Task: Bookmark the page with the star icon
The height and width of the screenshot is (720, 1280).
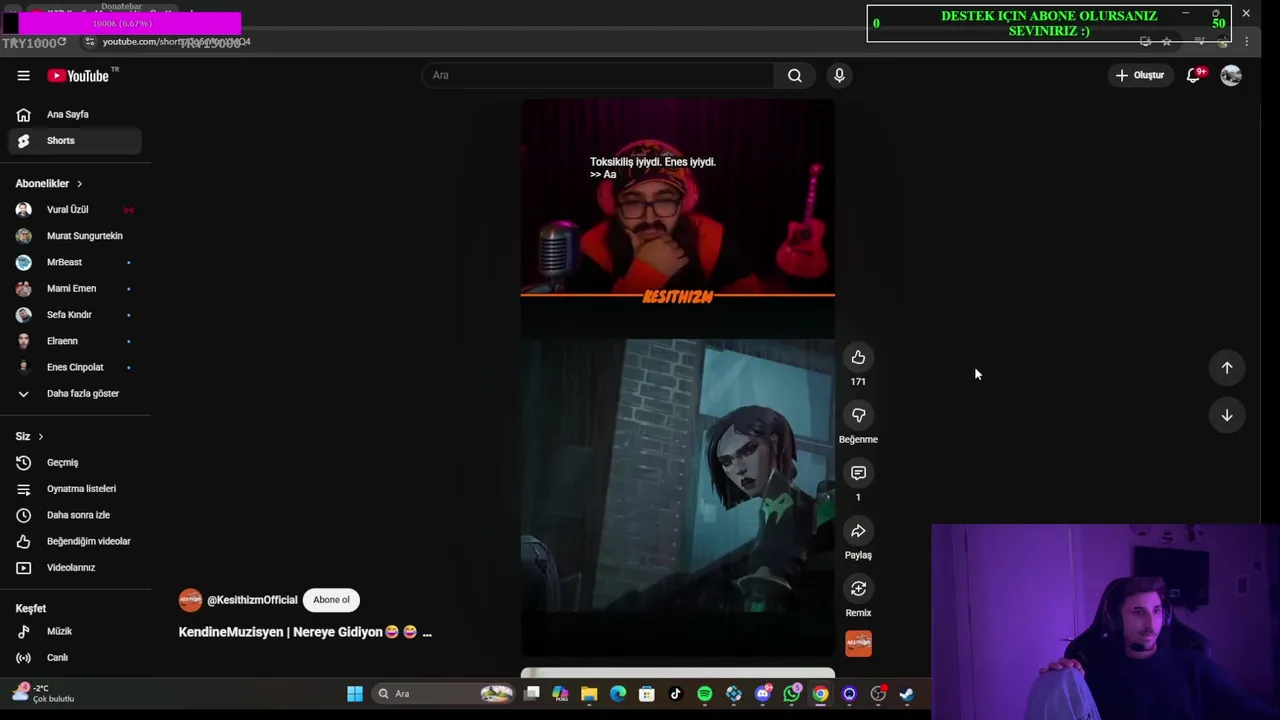Action: coord(1166,42)
